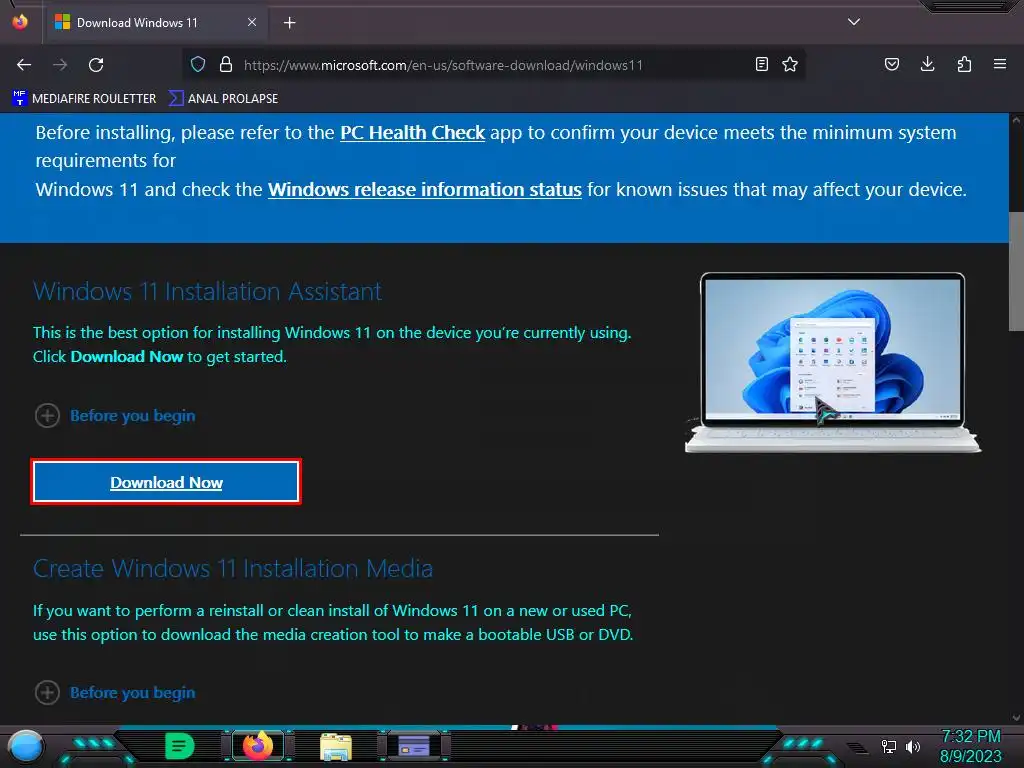Click the Download Now button
The image size is (1024, 768).
pyautogui.click(x=166, y=482)
